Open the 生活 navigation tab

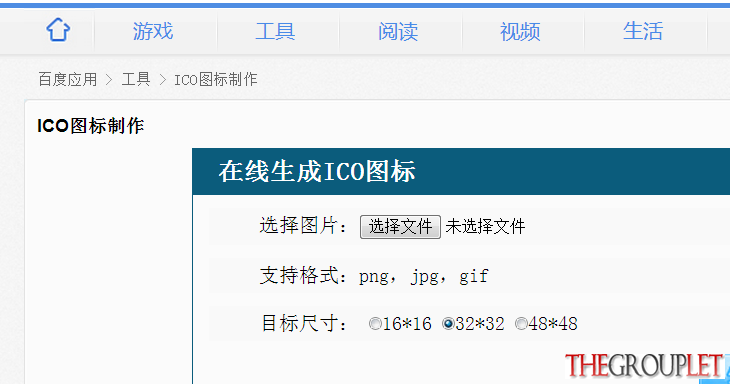pyautogui.click(x=643, y=31)
